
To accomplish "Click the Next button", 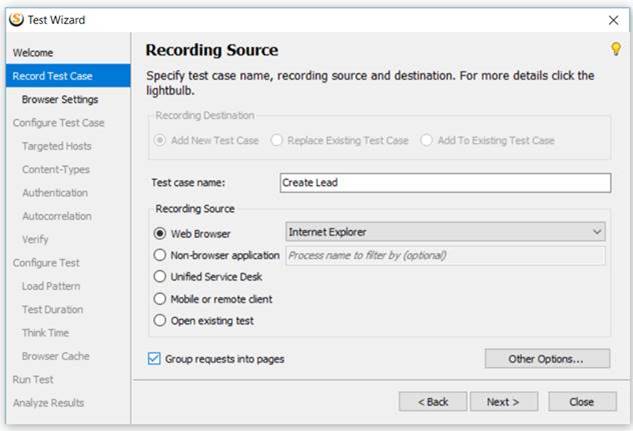I will coord(503,402).
